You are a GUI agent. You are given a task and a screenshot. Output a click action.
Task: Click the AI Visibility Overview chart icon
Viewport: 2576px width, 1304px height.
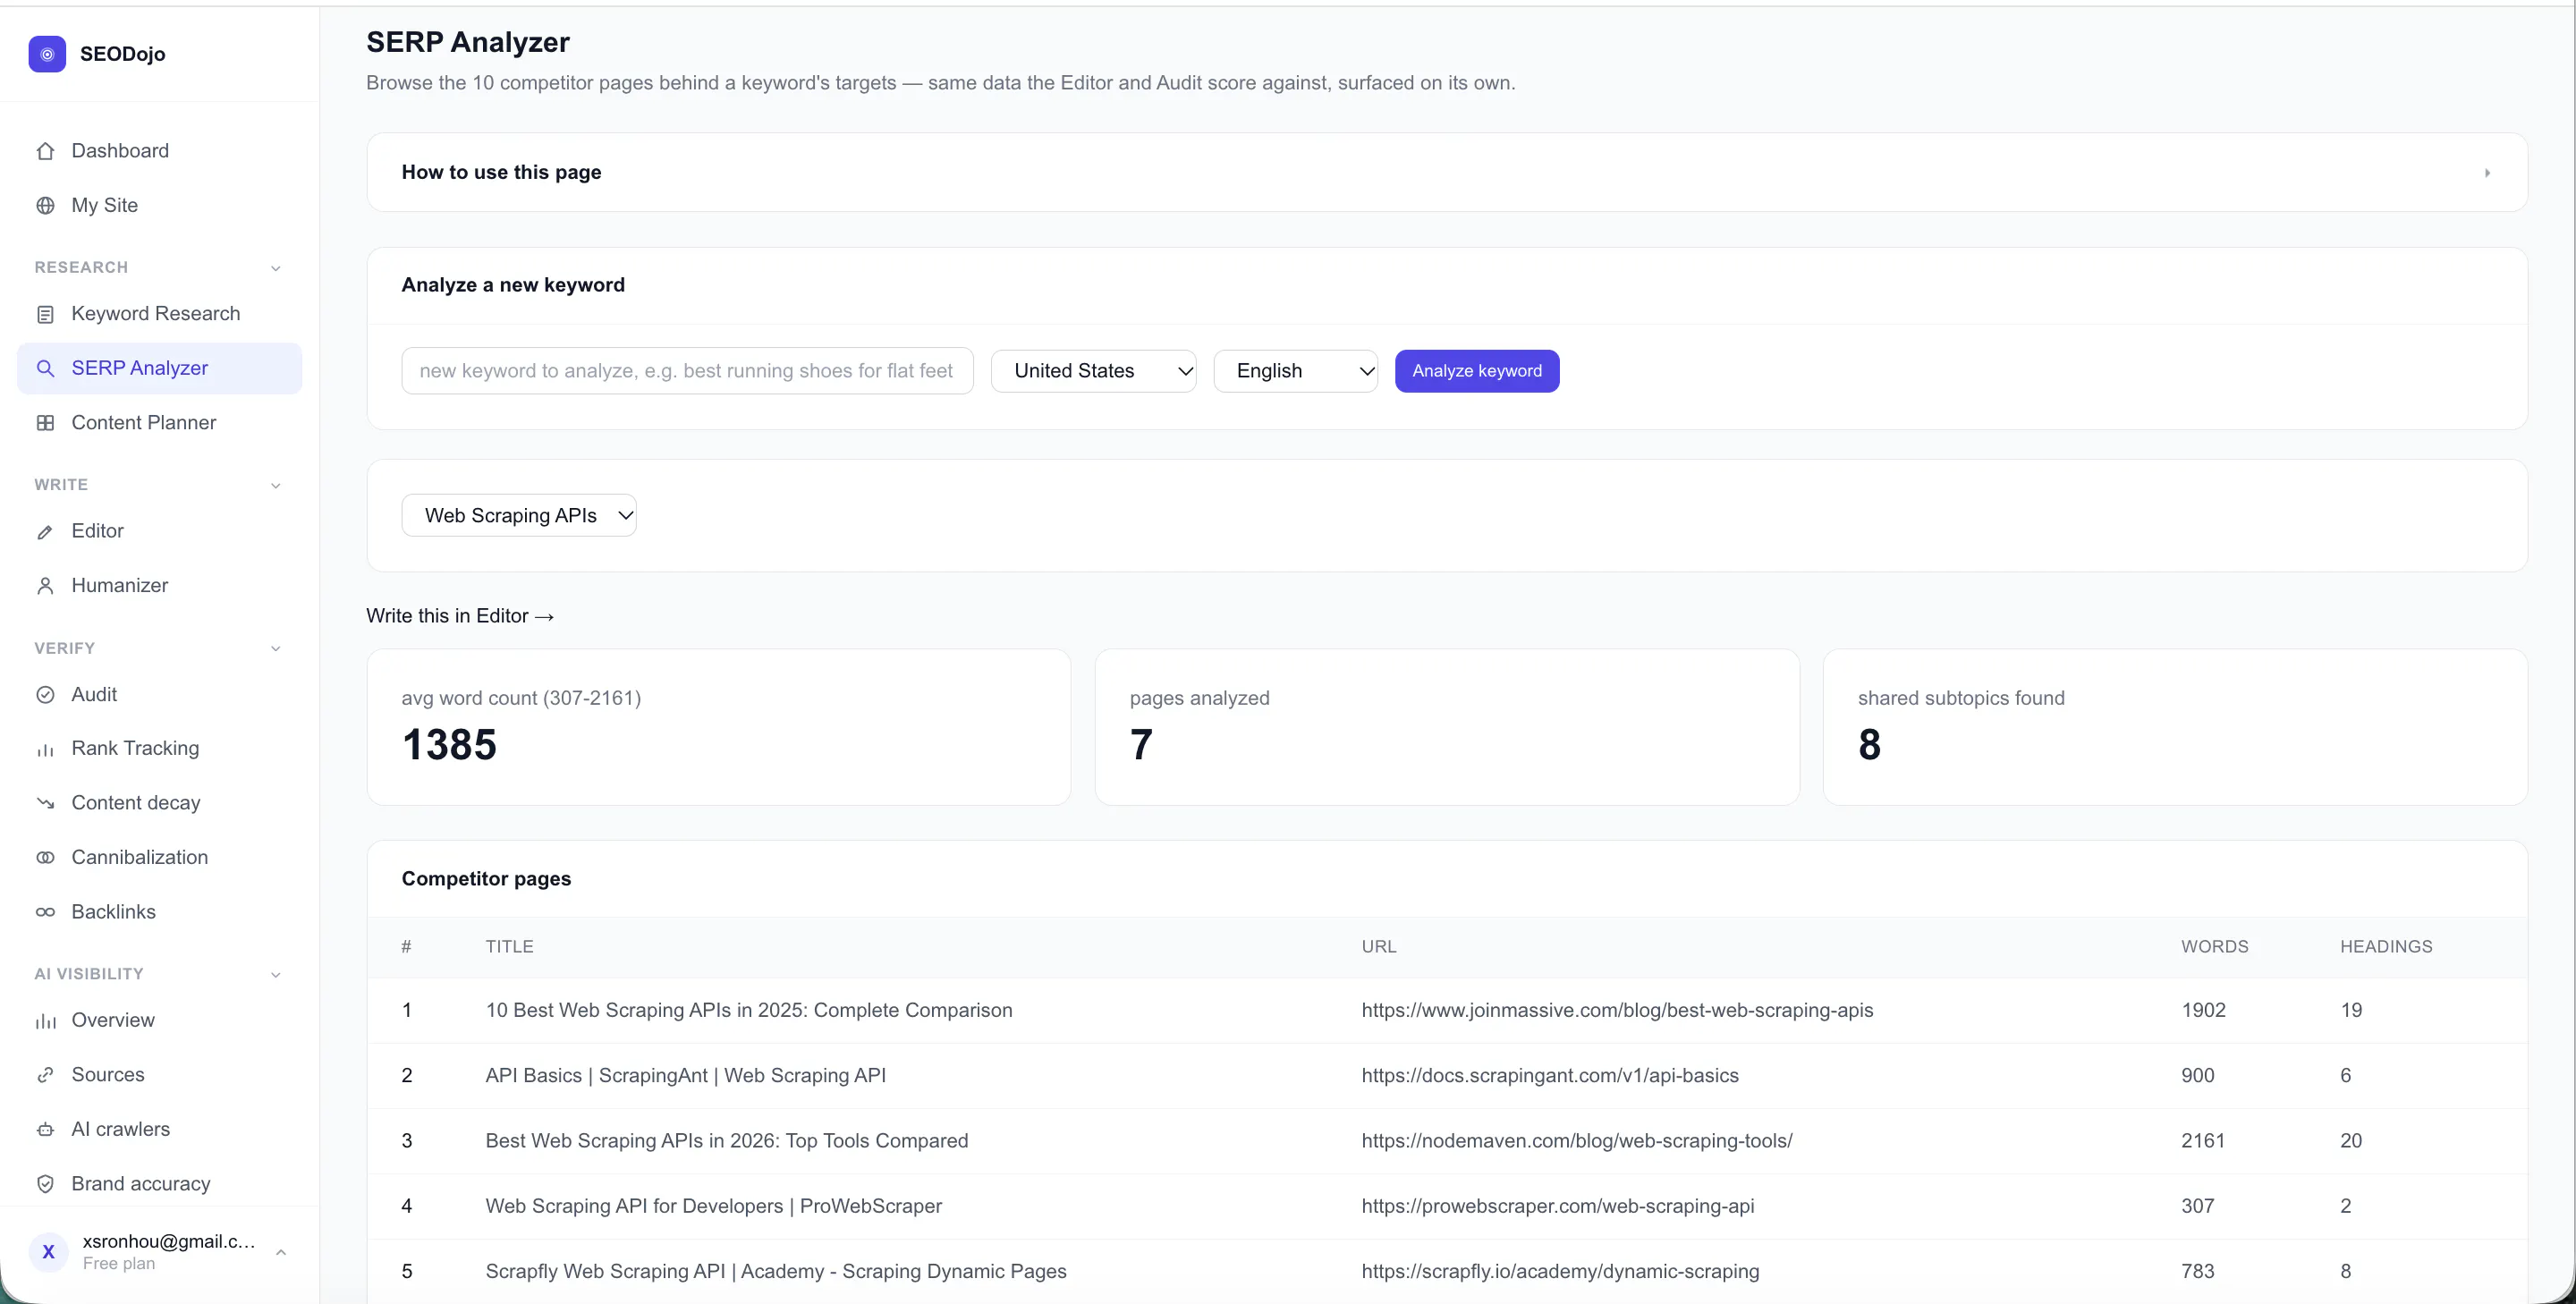point(45,1021)
